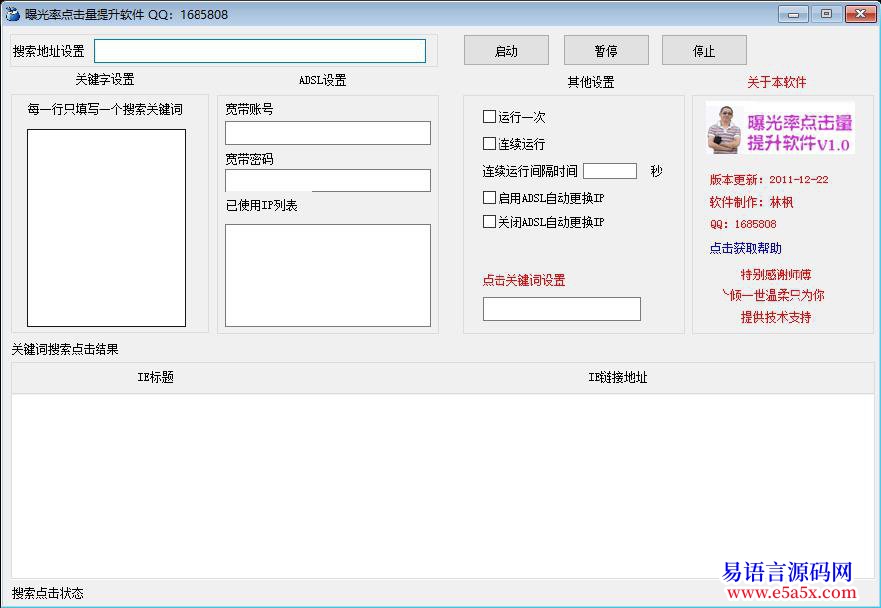Viewport: 881px width, 608px height.
Task: Click the 宽带密码 password input box
Action: (327, 180)
